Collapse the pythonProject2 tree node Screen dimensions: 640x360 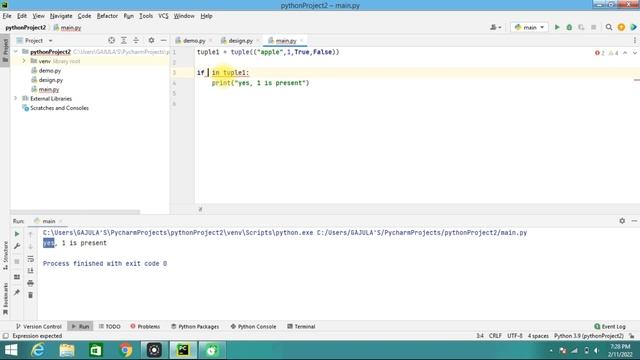[x=16, y=52]
